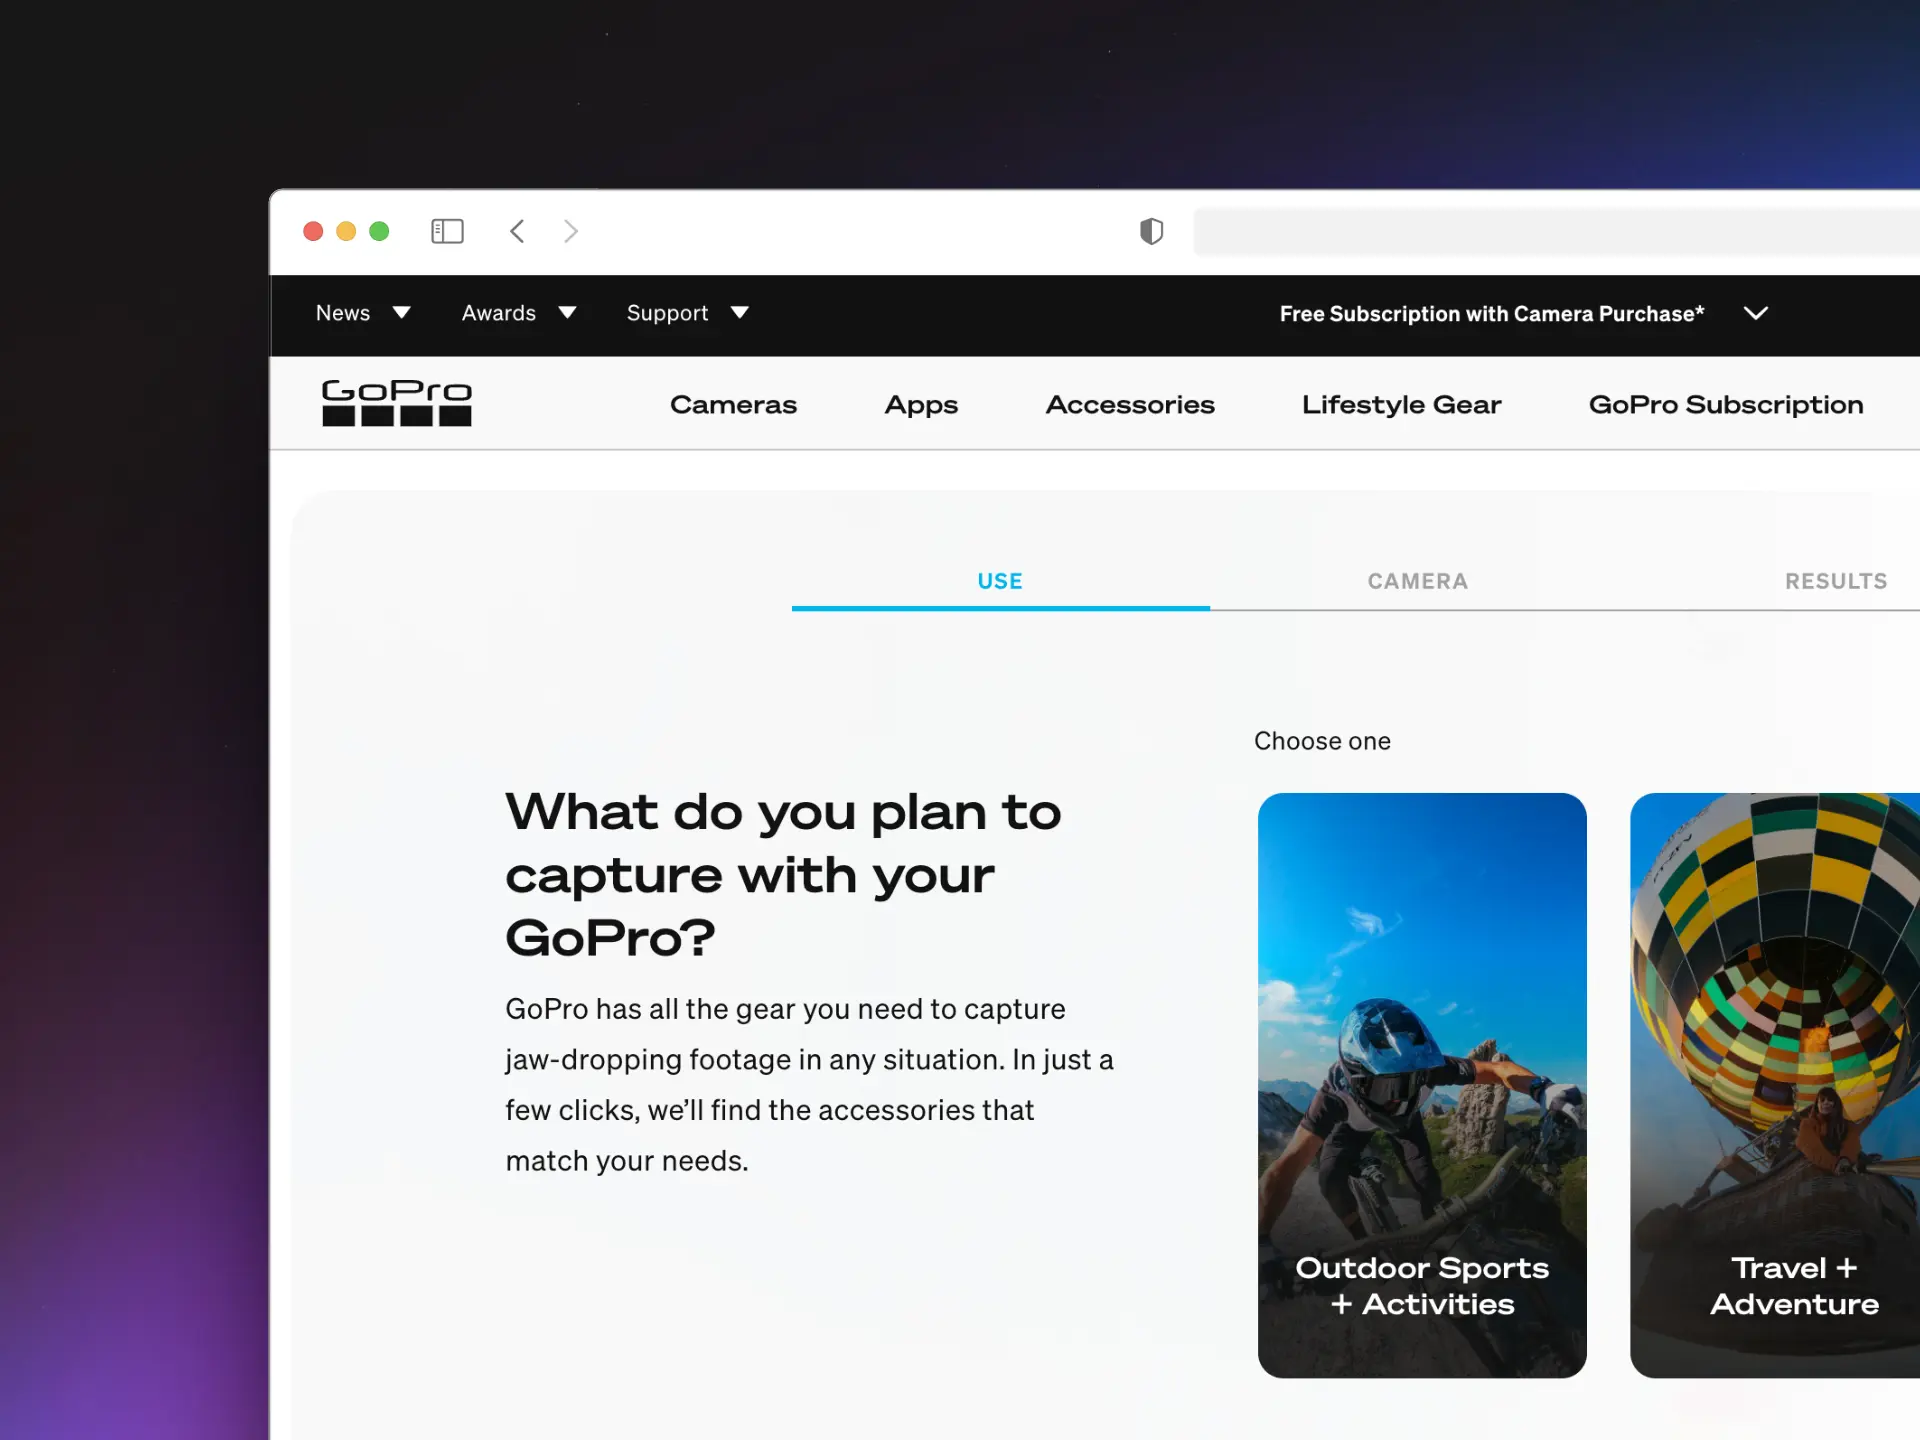Viewport: 1920px width, 1440px height.
Task: Open the Cameras menu
Action: point(733,404)
